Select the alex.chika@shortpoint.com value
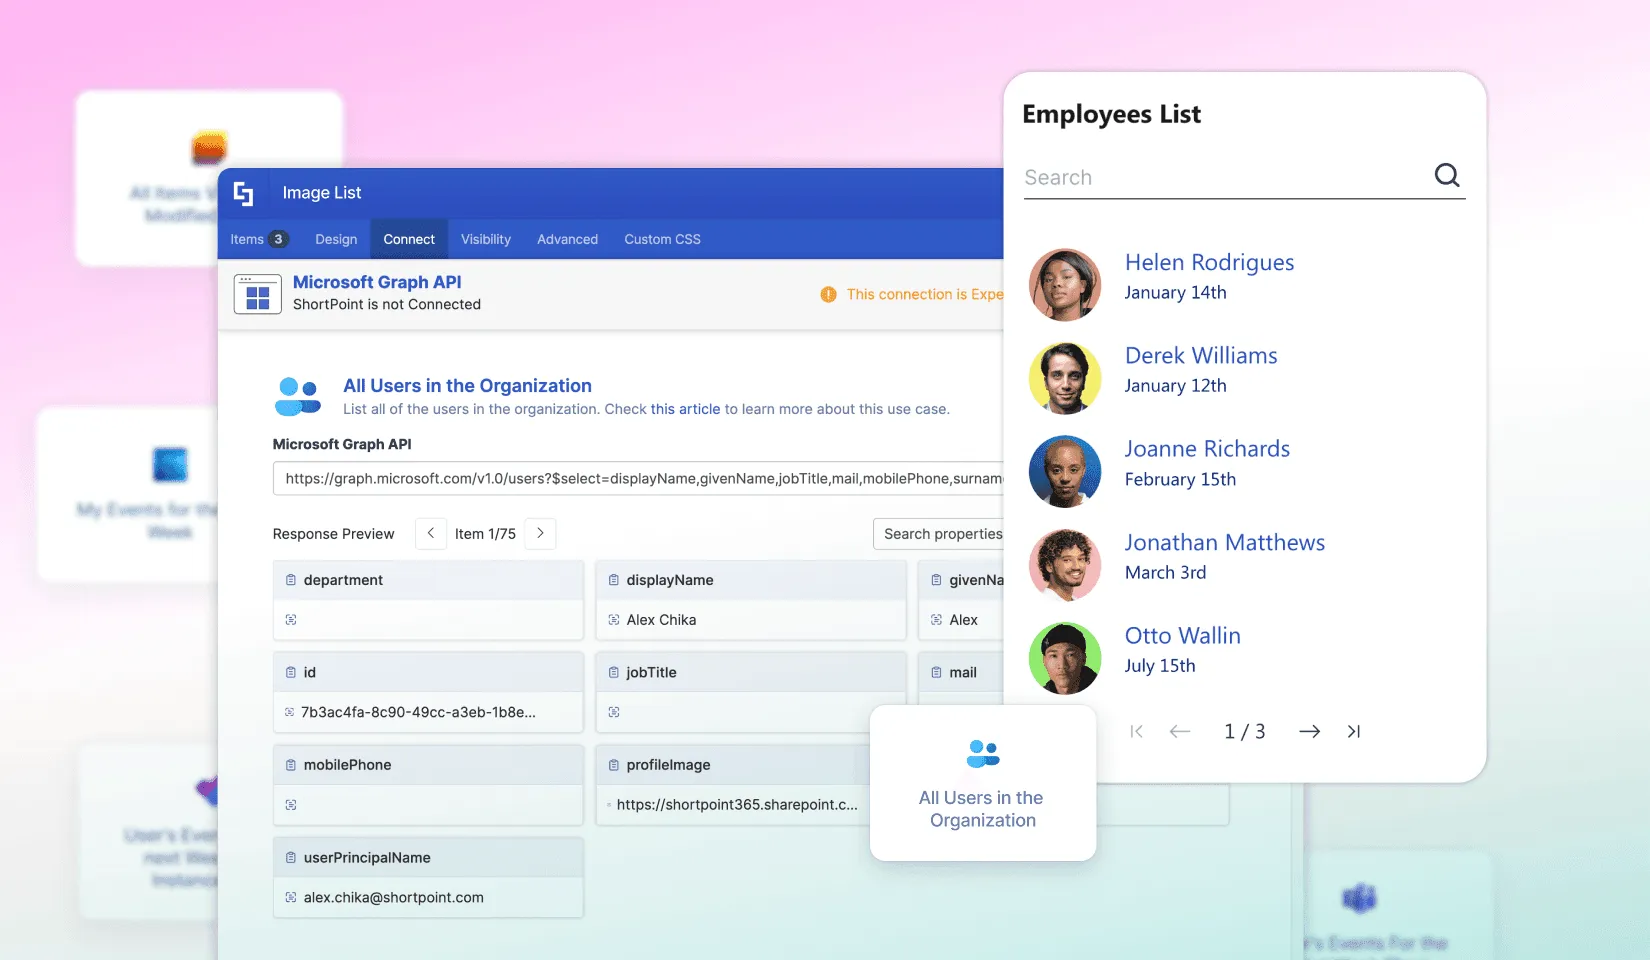Viewport: 1650px width, 960px height. click(x=394, y=898)
